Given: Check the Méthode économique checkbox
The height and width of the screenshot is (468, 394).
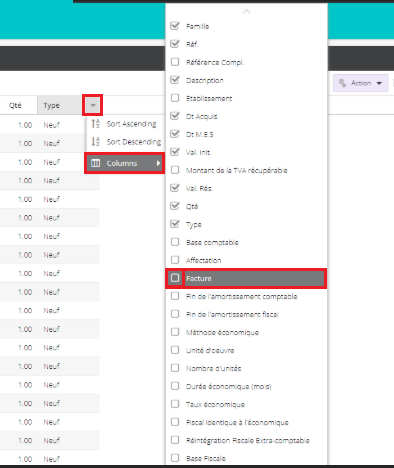Looking at the screenshot, I should coord(175,332).
